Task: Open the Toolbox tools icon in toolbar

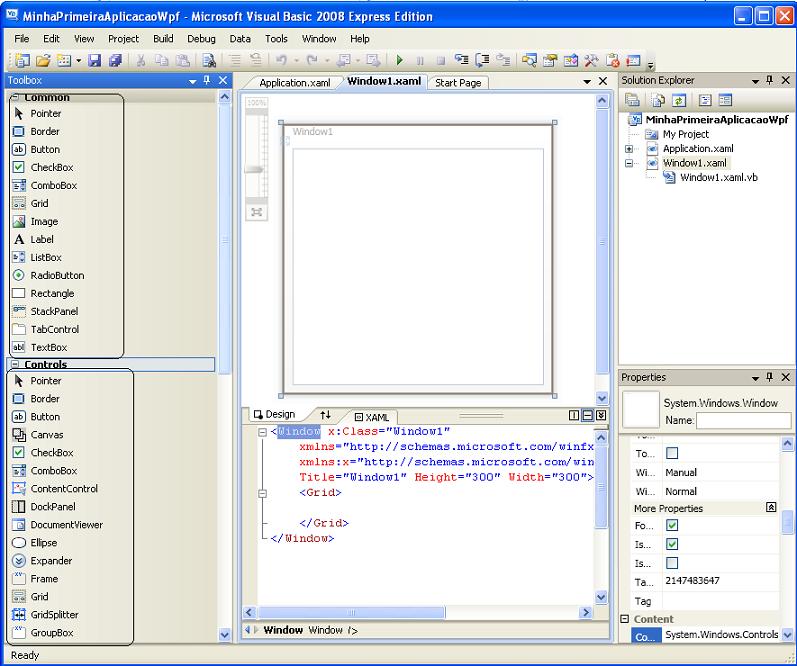Action: point(591,60)
